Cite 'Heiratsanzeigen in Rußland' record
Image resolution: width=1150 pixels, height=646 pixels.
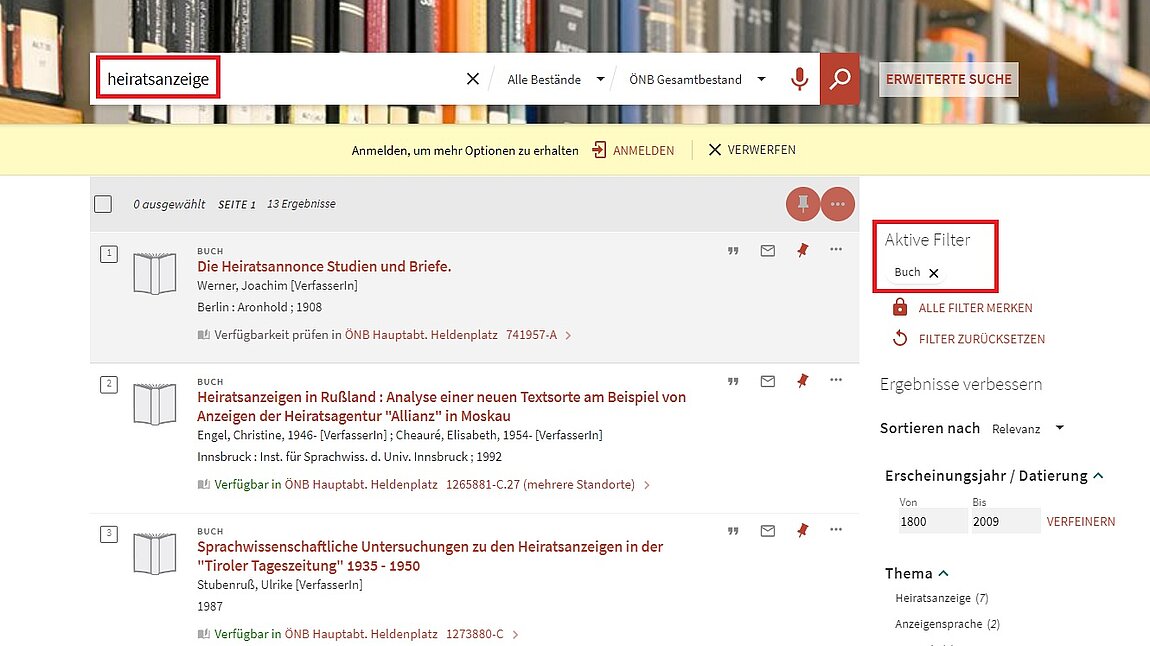[x=733, y=381]
